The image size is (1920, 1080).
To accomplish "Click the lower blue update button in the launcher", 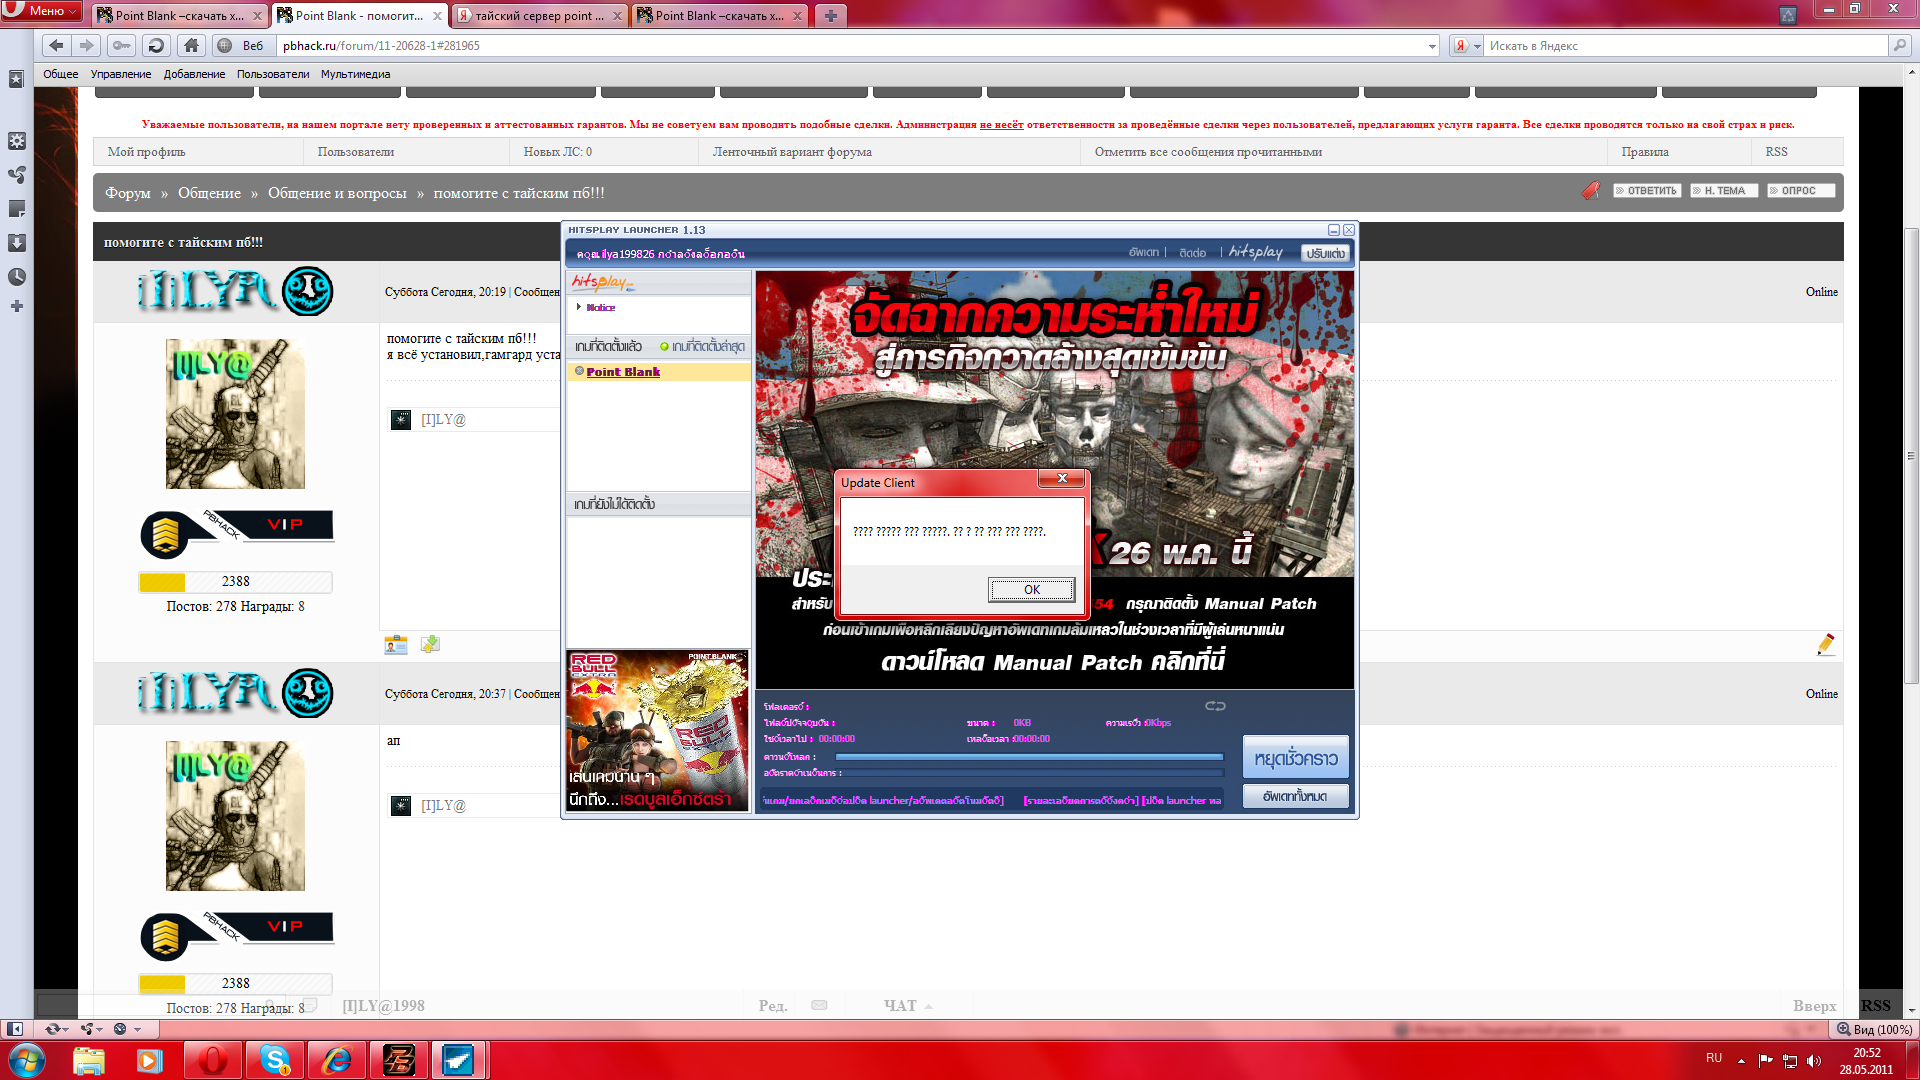I will [x=1296, y=796].
